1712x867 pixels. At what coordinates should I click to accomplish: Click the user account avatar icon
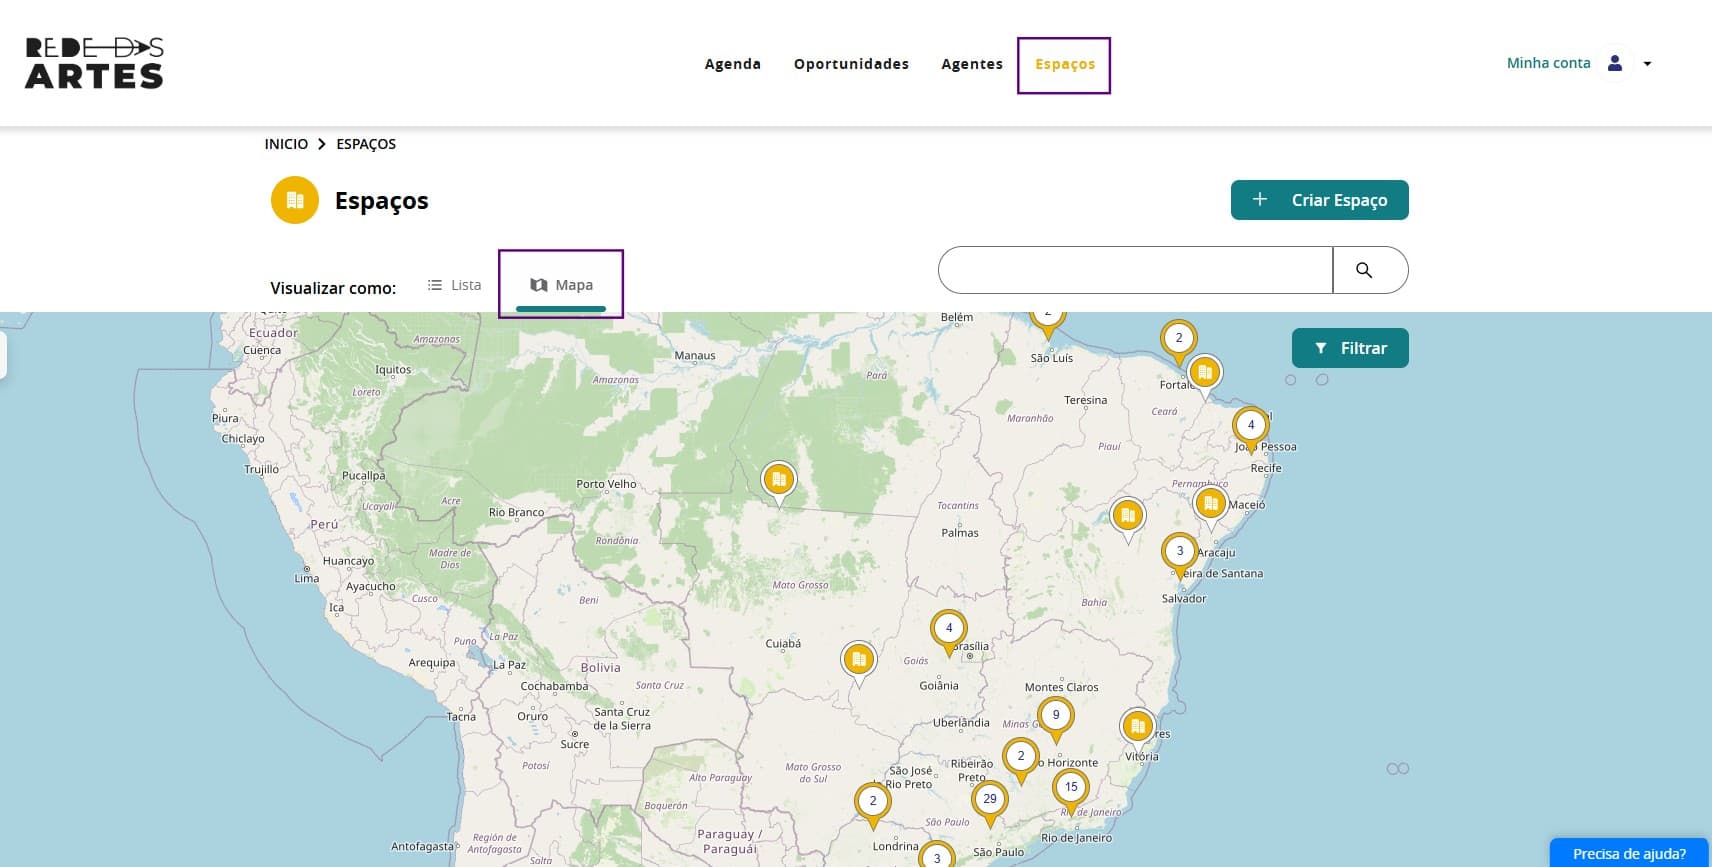tap(1614, 63)
